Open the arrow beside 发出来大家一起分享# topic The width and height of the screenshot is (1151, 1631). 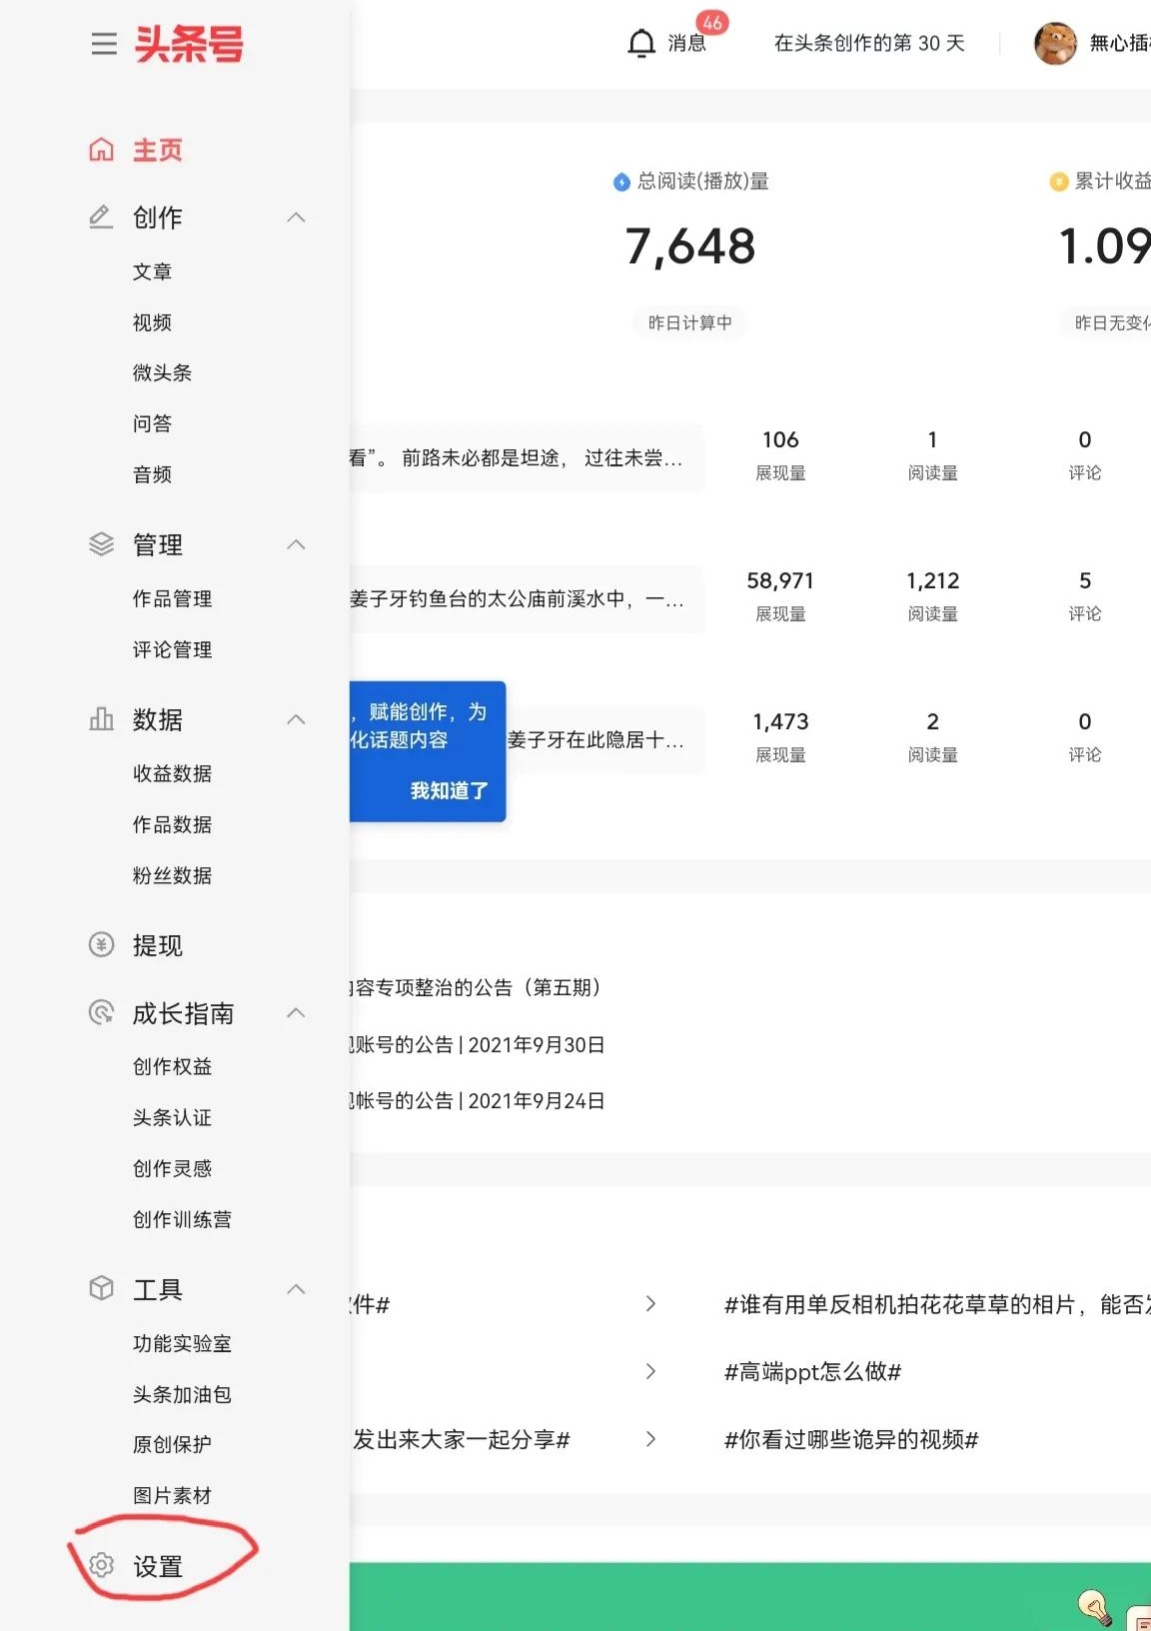(651, 1439)
